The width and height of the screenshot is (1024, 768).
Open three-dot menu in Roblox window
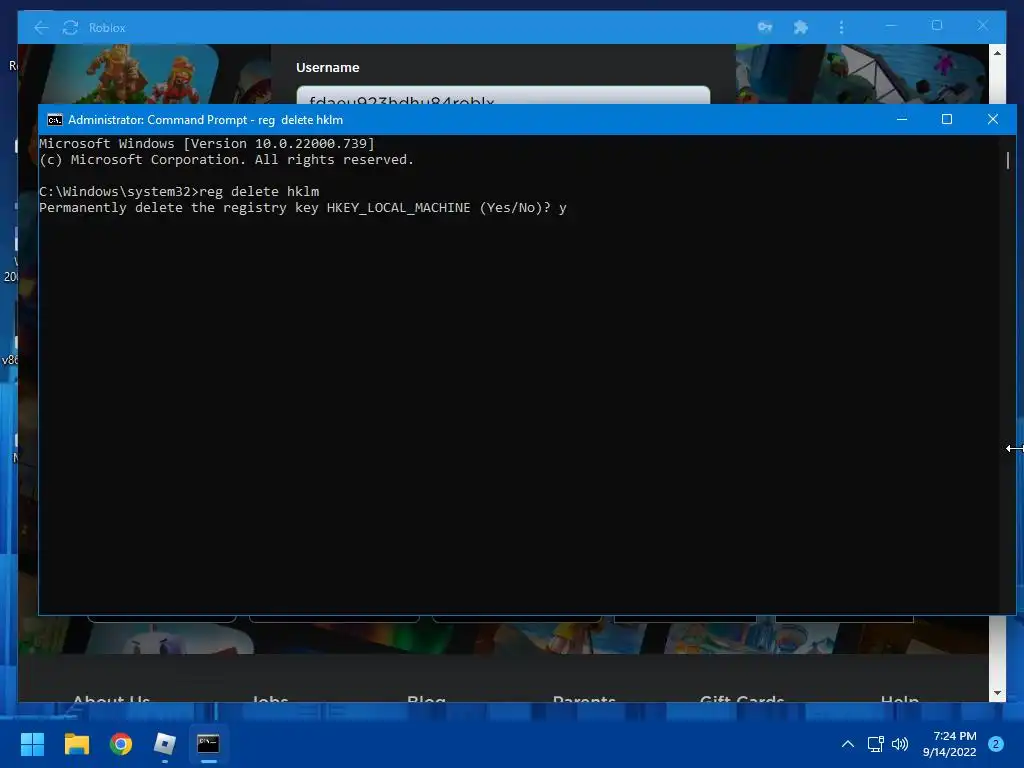pyautogui.click(x=841, y=27)
